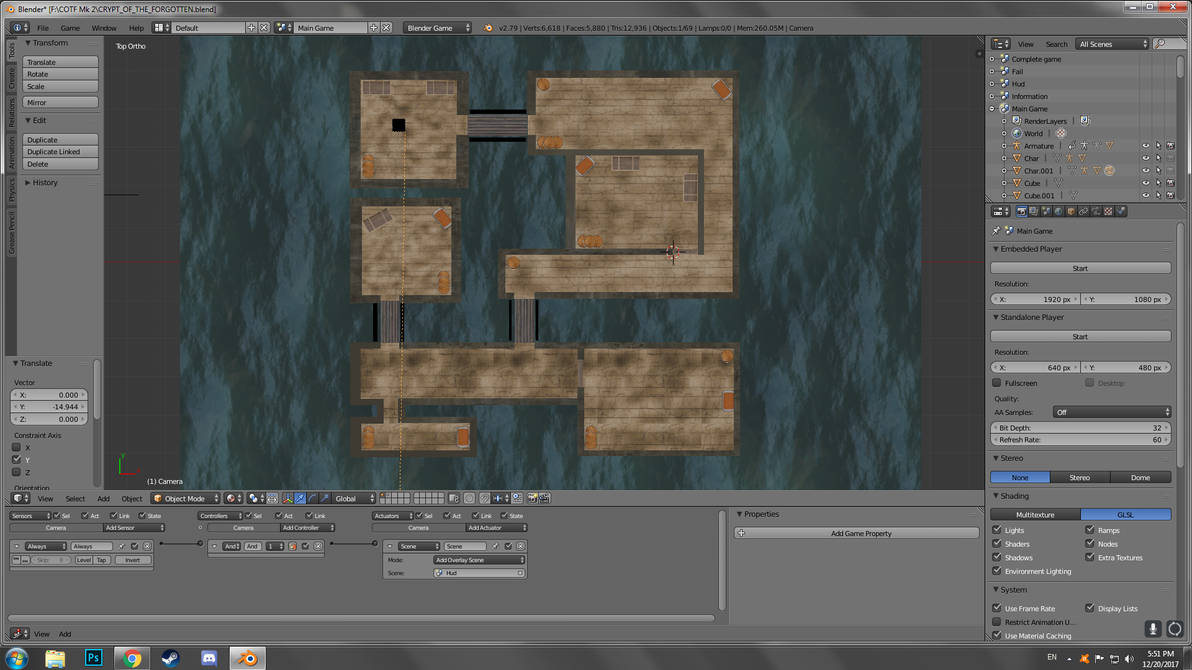Click the X translate slider in the Translate panel
This screenshot has height=670, width=1192.
tap(47, 394)
